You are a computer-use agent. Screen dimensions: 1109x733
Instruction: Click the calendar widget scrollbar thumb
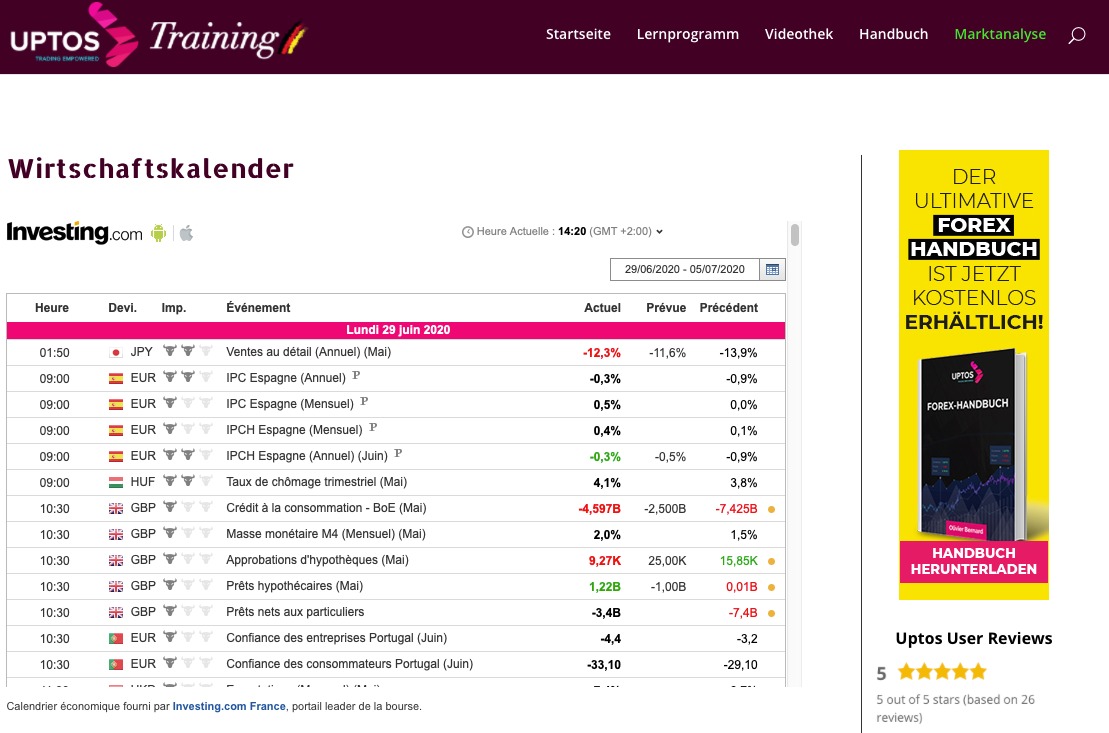[x=795, y=235]
